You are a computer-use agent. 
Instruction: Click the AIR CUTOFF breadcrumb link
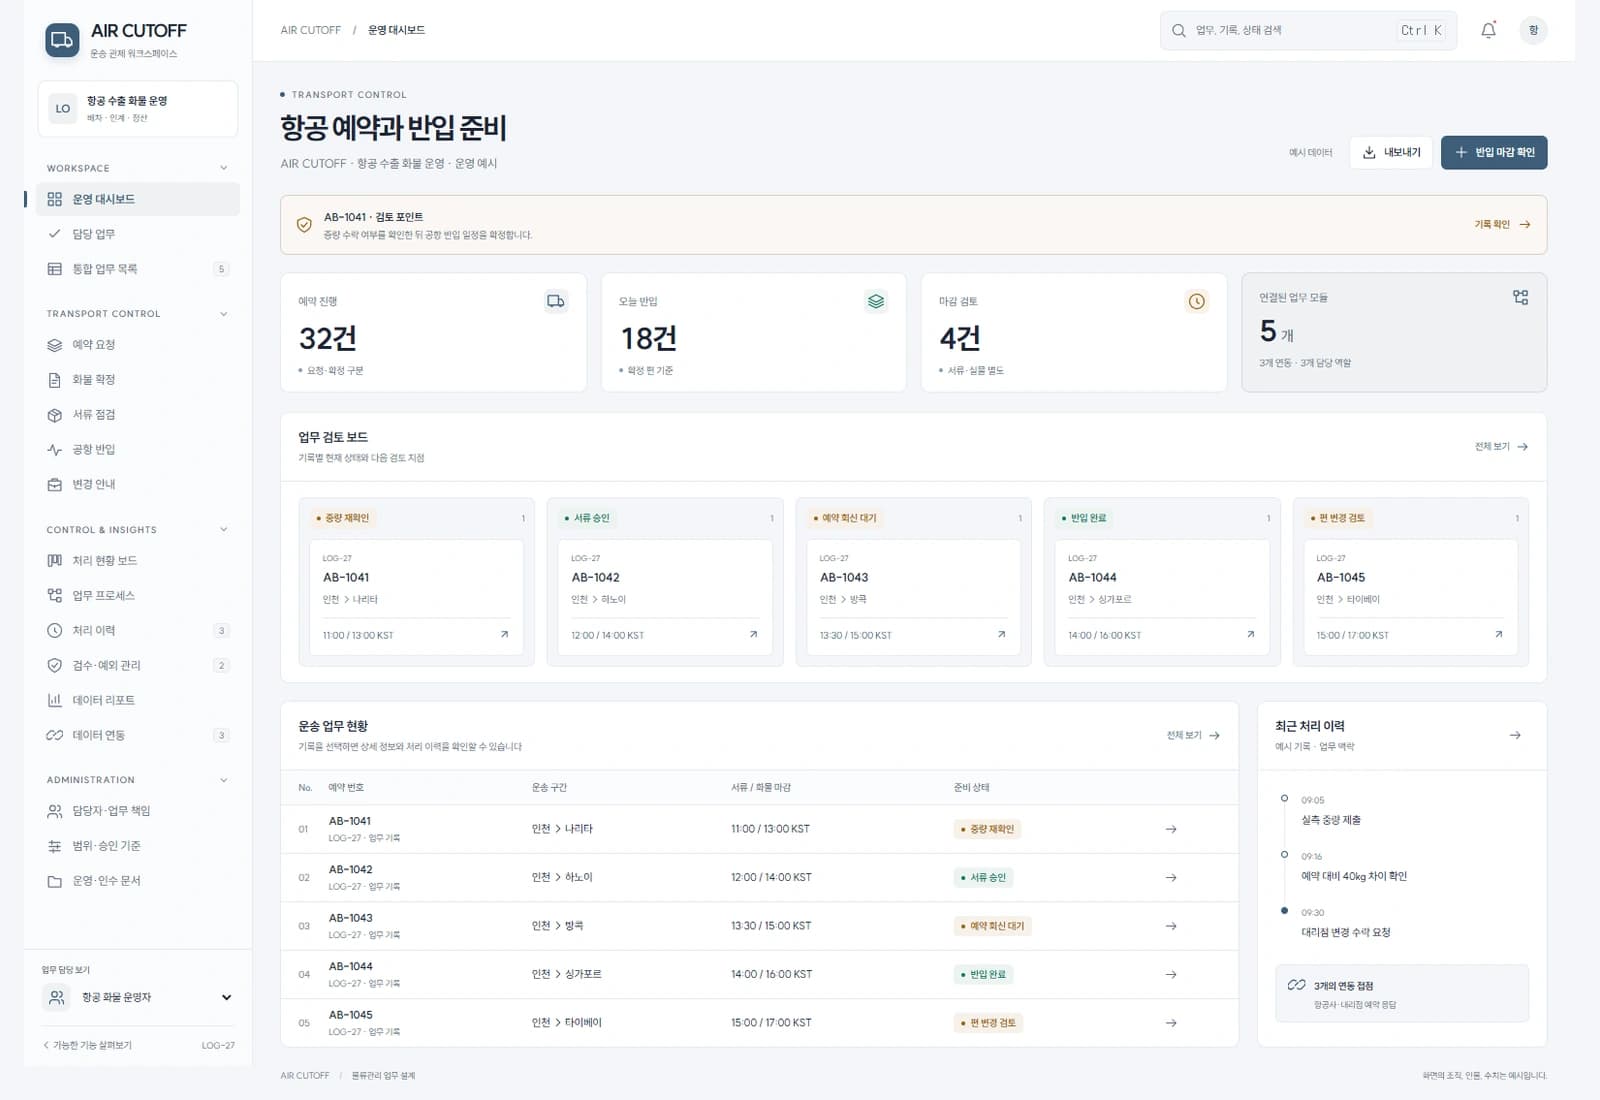click(x=311, y=30)
